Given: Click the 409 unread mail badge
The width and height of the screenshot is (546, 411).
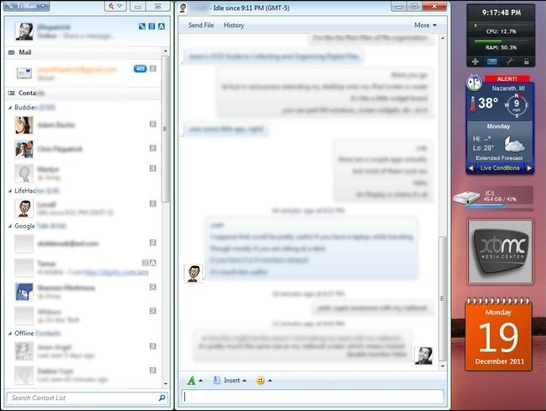Looking at the screenshot, I should point(140,69).
